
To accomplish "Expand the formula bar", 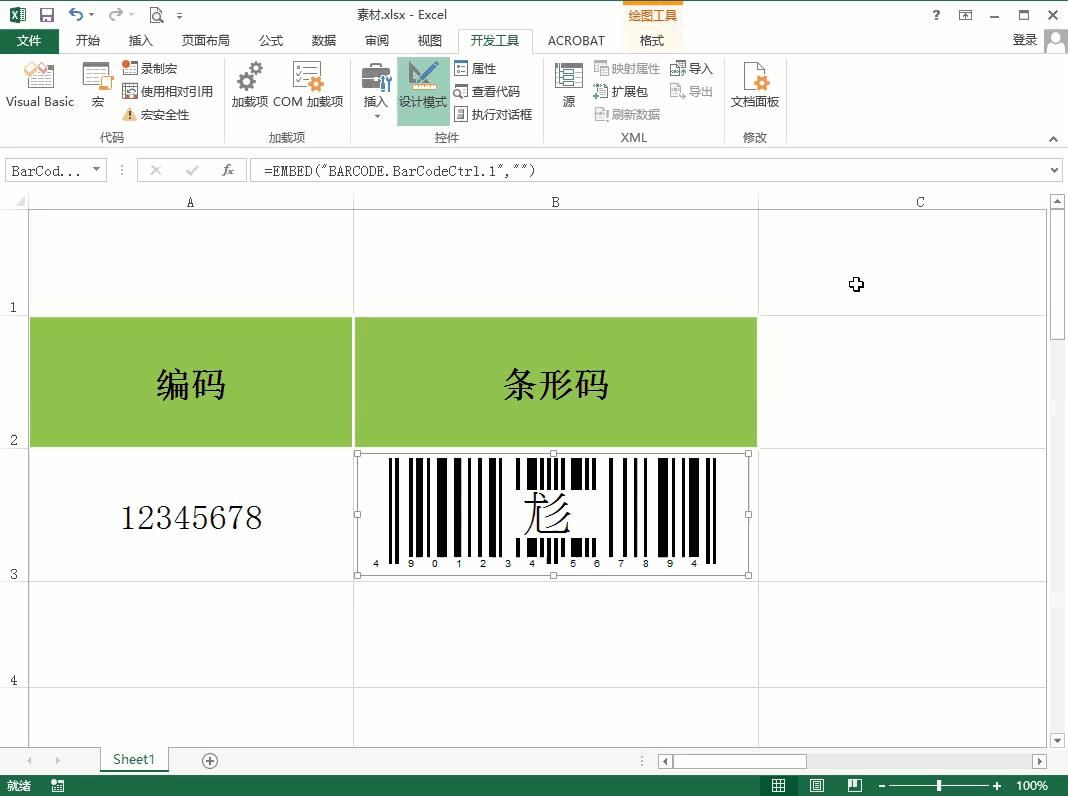I will click(x=1054, y=170).
